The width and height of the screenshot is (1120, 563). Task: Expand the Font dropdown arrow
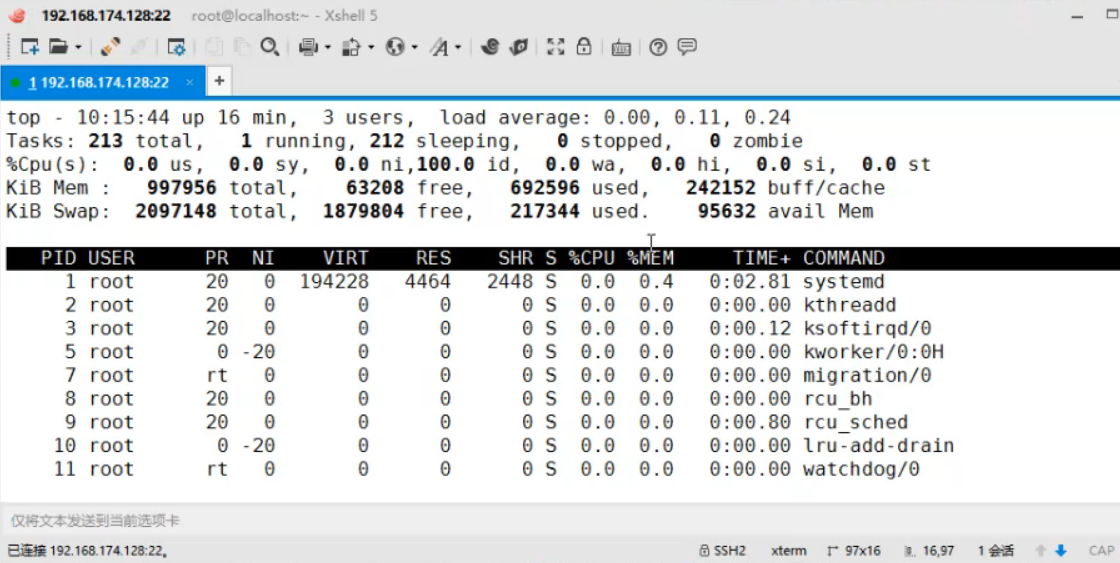click(x=458, y=48)
